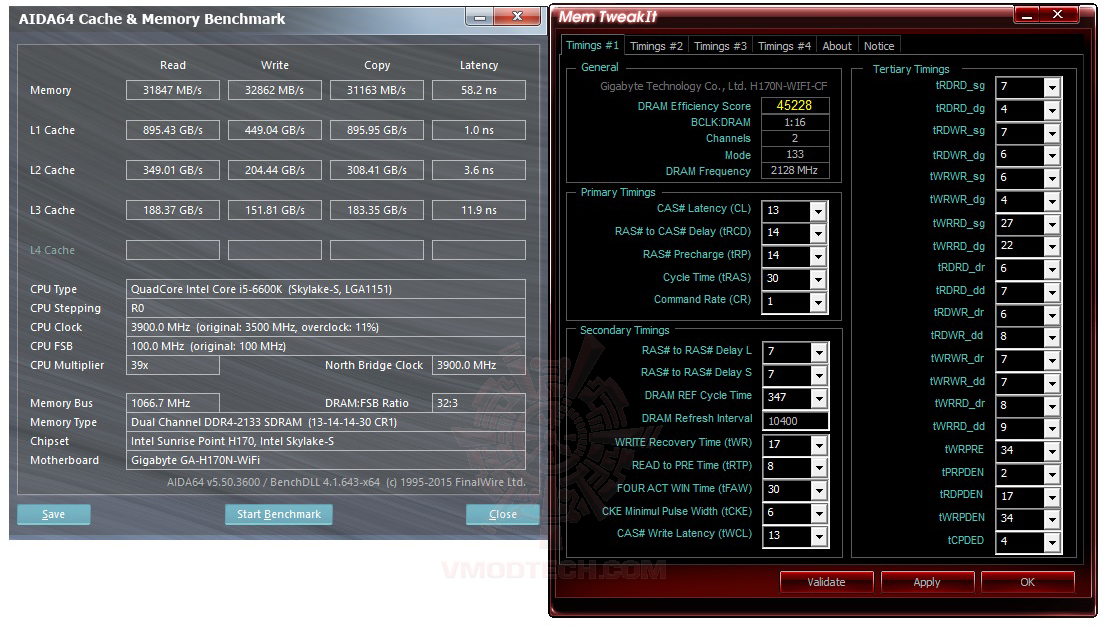
Task: Expand RAS# to RAS# Delay L dropdown
Action: (819, 352)
